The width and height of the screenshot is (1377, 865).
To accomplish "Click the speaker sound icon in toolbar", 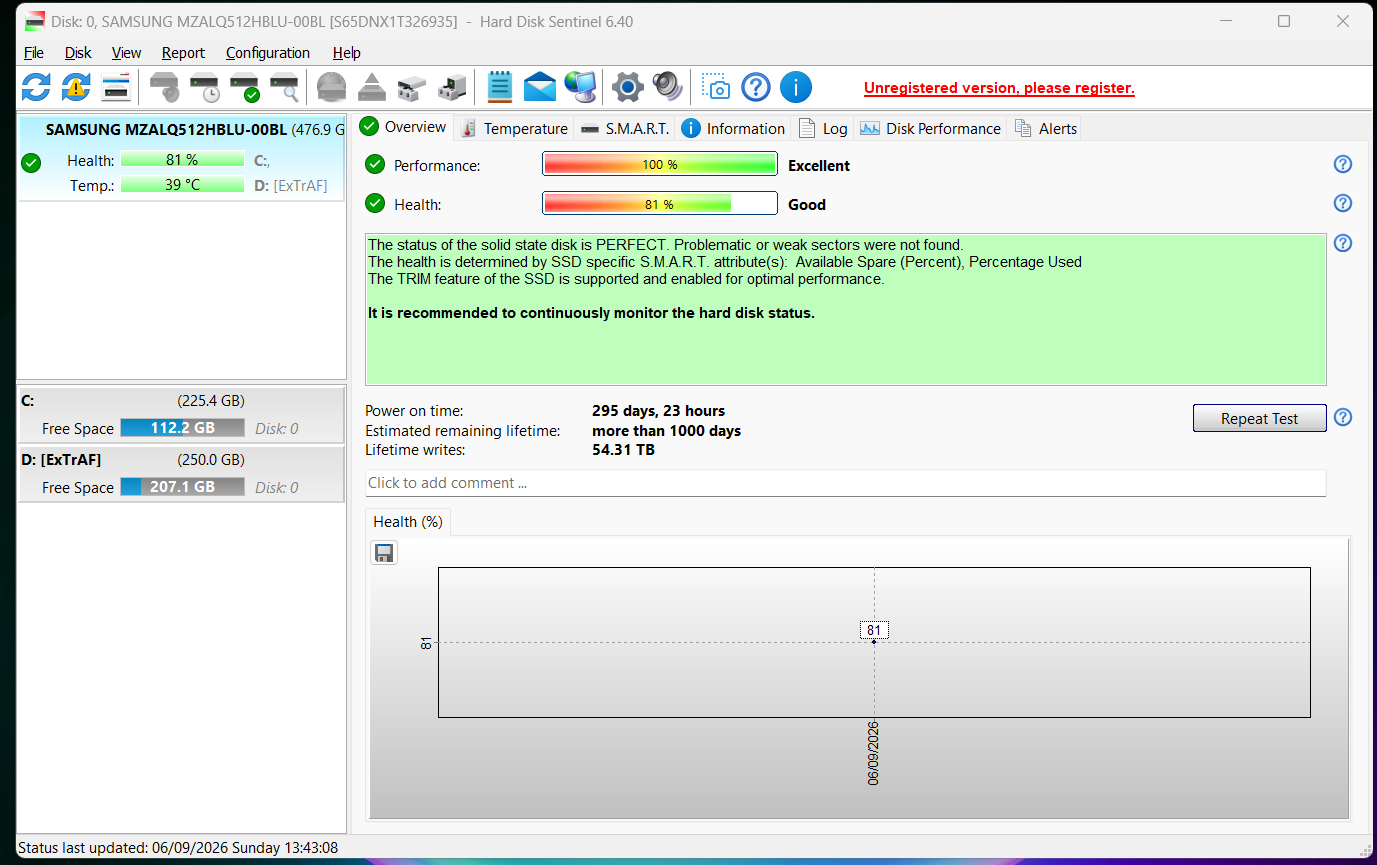I will tap(667, 88).
